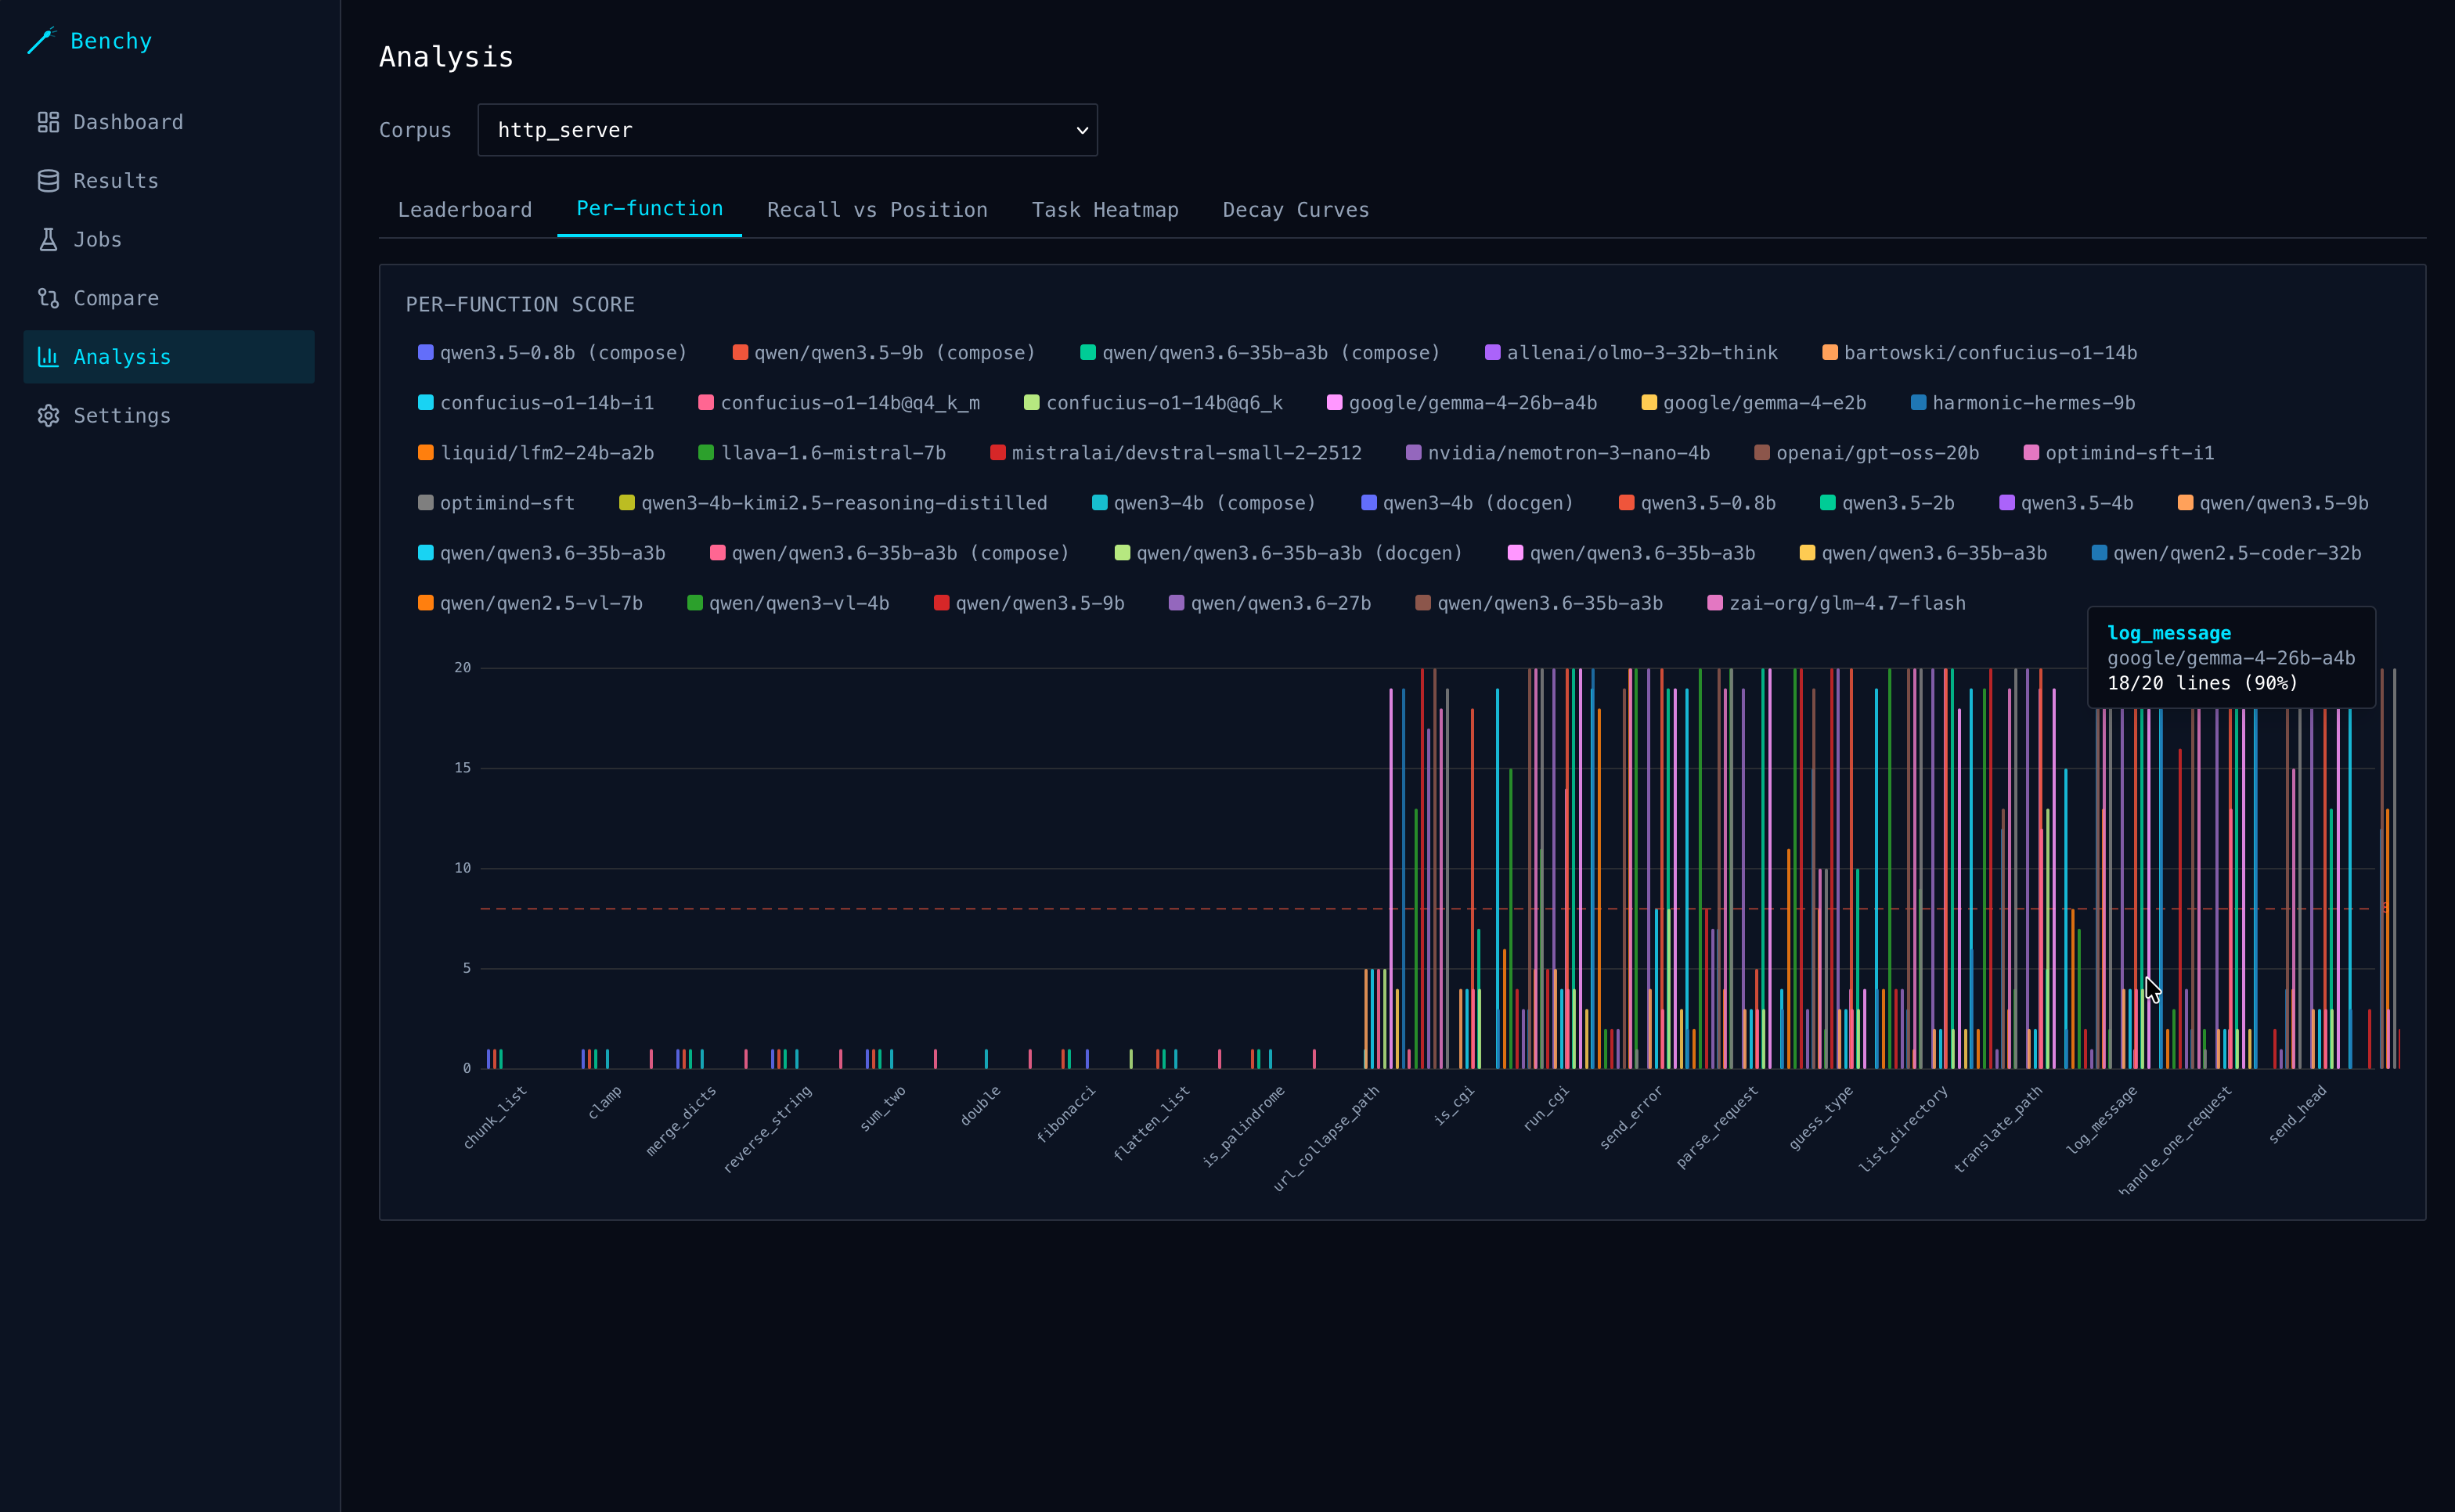Click the orange-red swatch beside qwen/qwen3.5-9b (compose)
The width and height of the screenshot is (2455, 1512).
click(x=740, y=353)
